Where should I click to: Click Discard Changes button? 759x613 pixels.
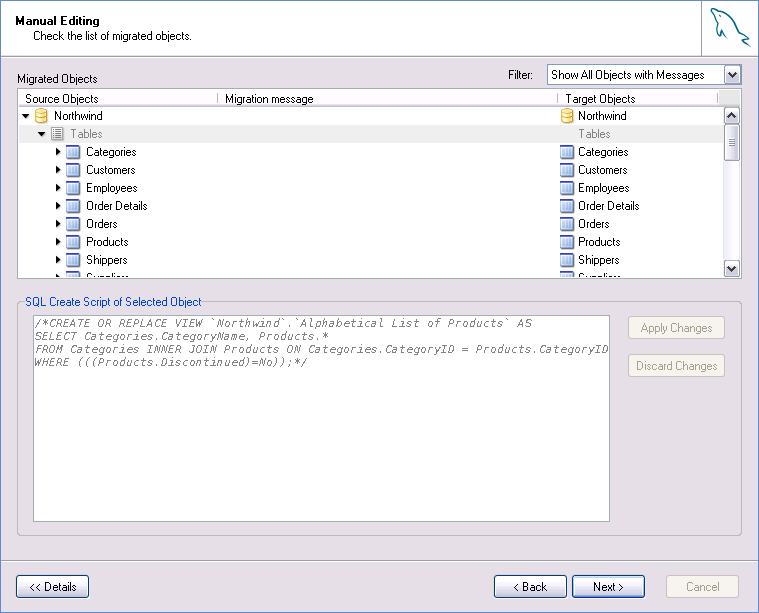[x=676, y=366]
